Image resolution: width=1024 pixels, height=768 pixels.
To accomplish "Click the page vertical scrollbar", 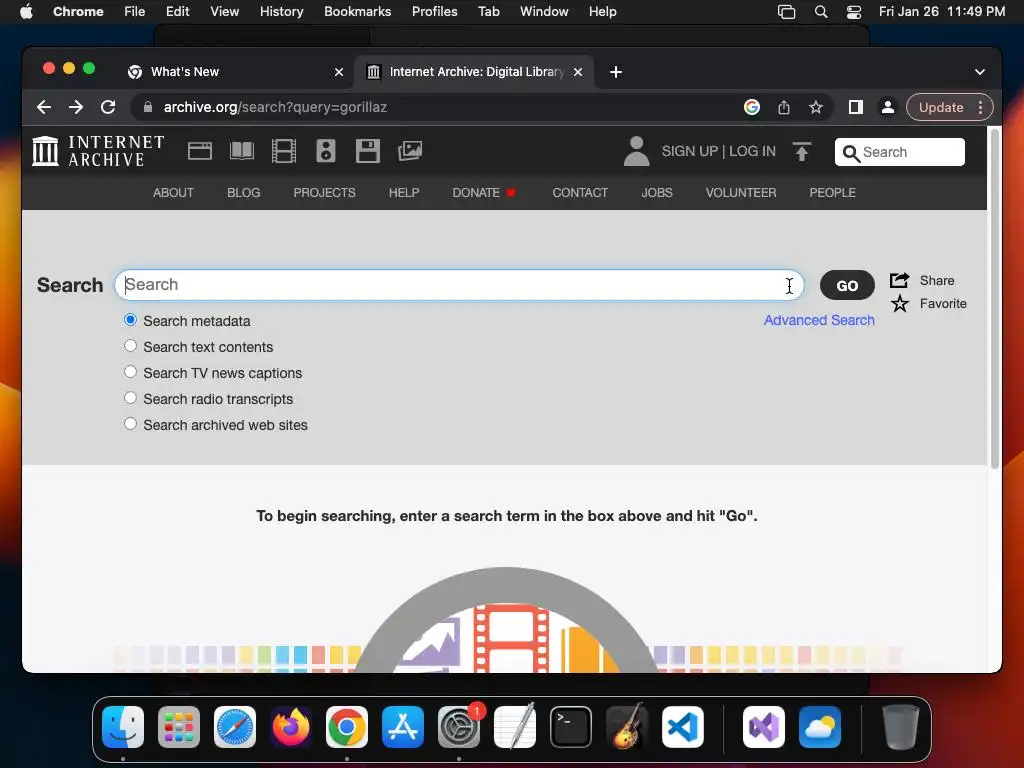I will coord(995,298).
